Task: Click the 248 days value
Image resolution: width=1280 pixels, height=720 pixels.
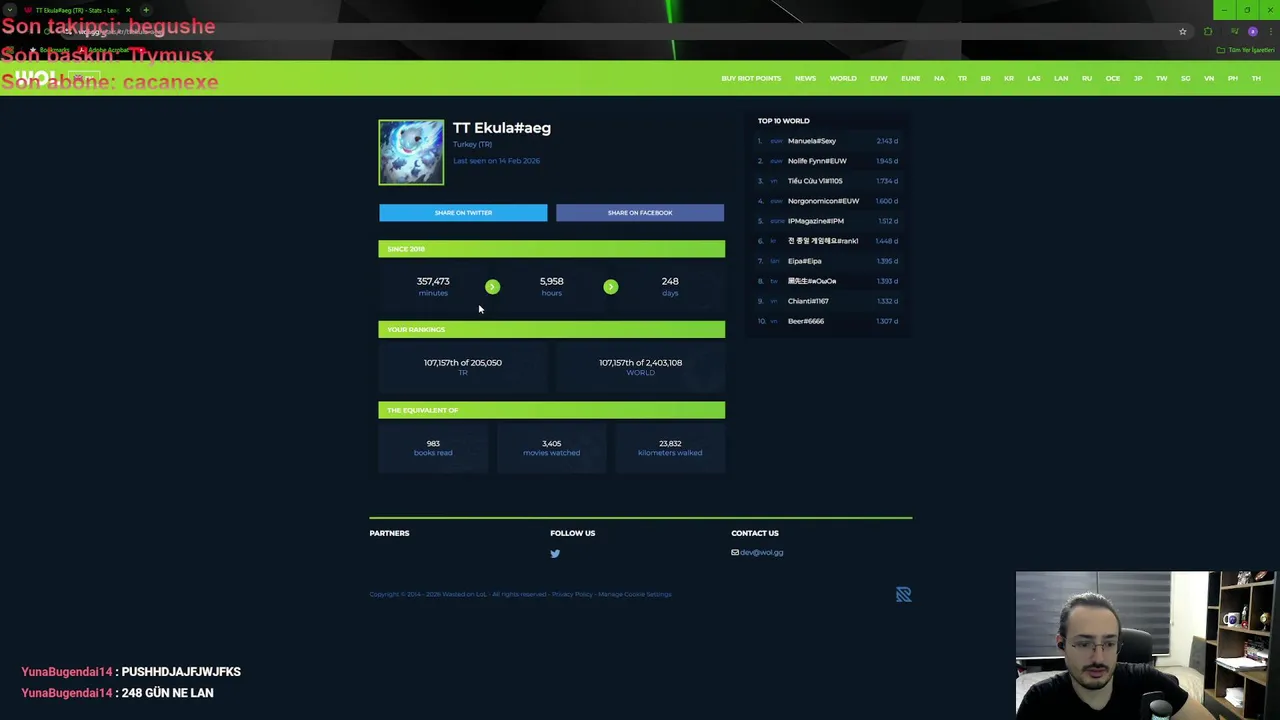Action: 670,282
